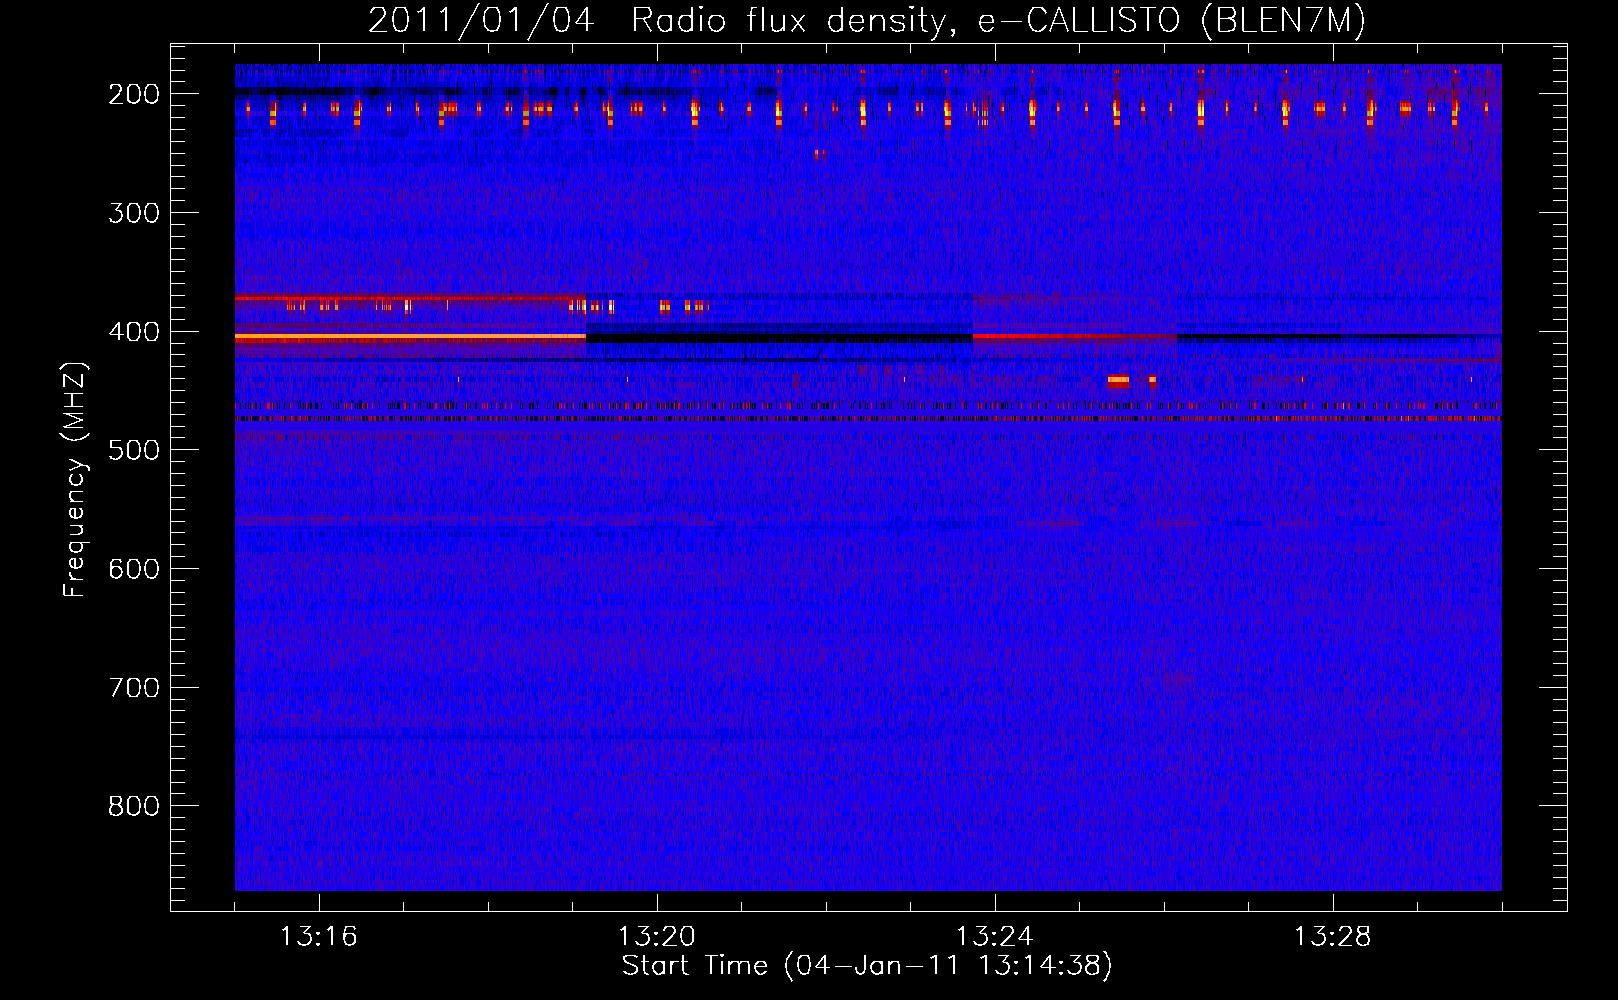Screen dimensions: 1618x1000
Task: Click the 800 frequency tick label
Action: [x=134, y=806]
